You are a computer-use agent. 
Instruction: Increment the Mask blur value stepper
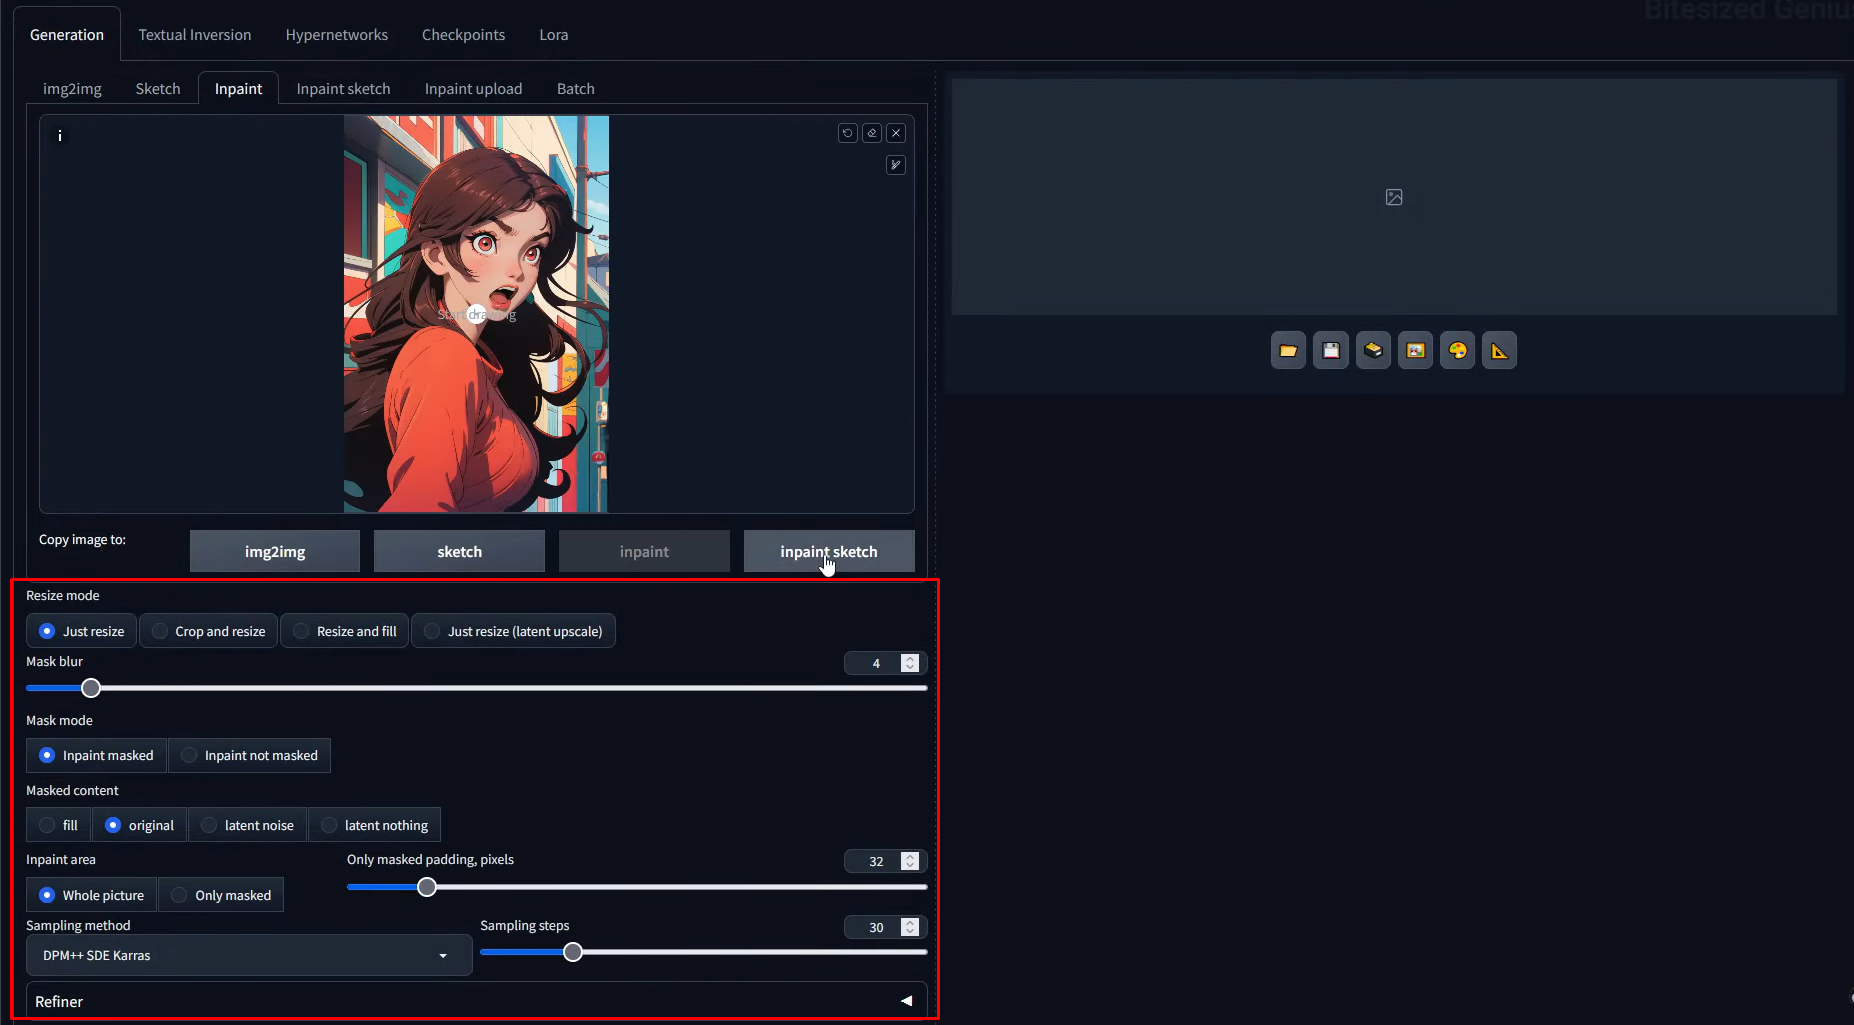(x=910, y=659)
